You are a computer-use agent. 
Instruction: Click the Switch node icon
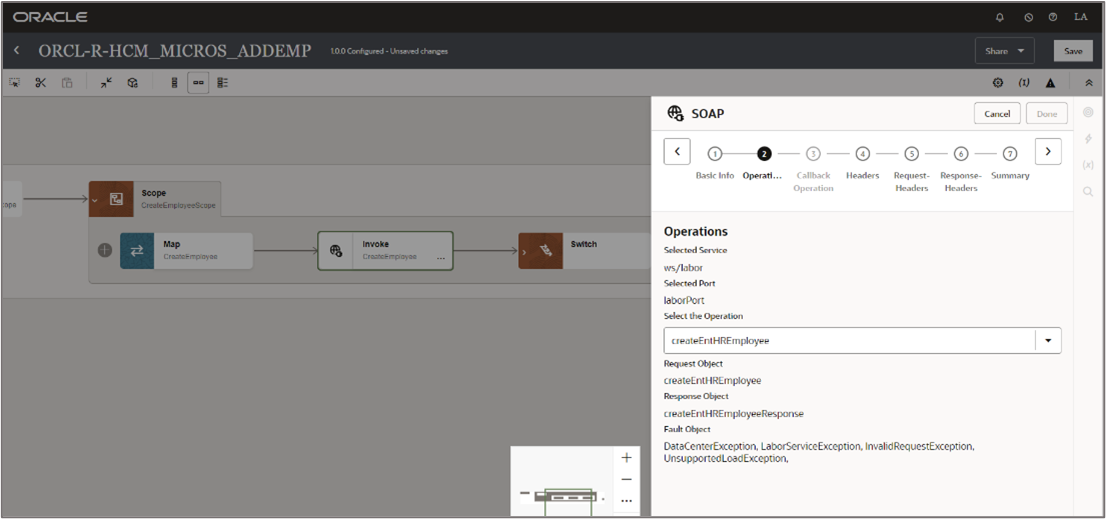[x=545, y=250]
